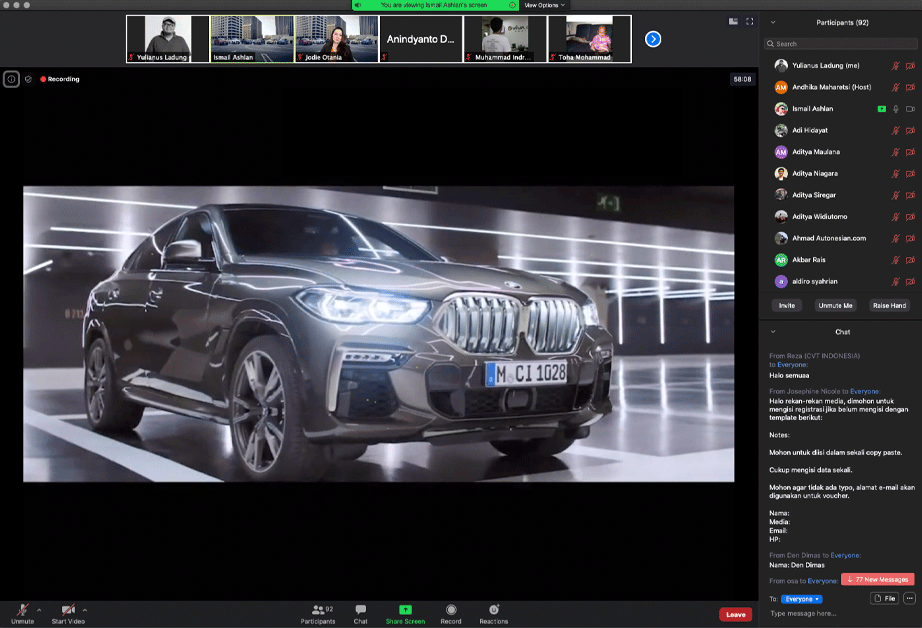This screenshot has width=922, height=628.
Task: Expand audio options arrow next to Unmute
Action: point(39,609)
